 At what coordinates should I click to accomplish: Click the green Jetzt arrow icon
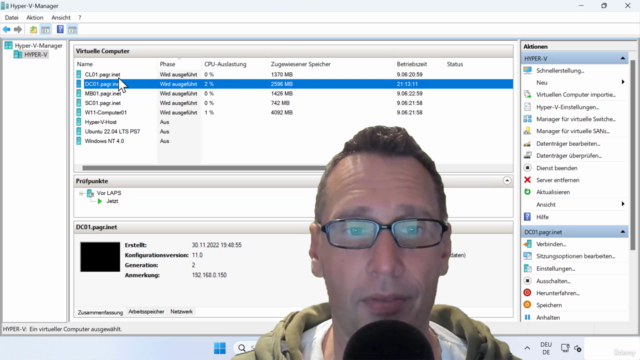(x=100, y=201)
